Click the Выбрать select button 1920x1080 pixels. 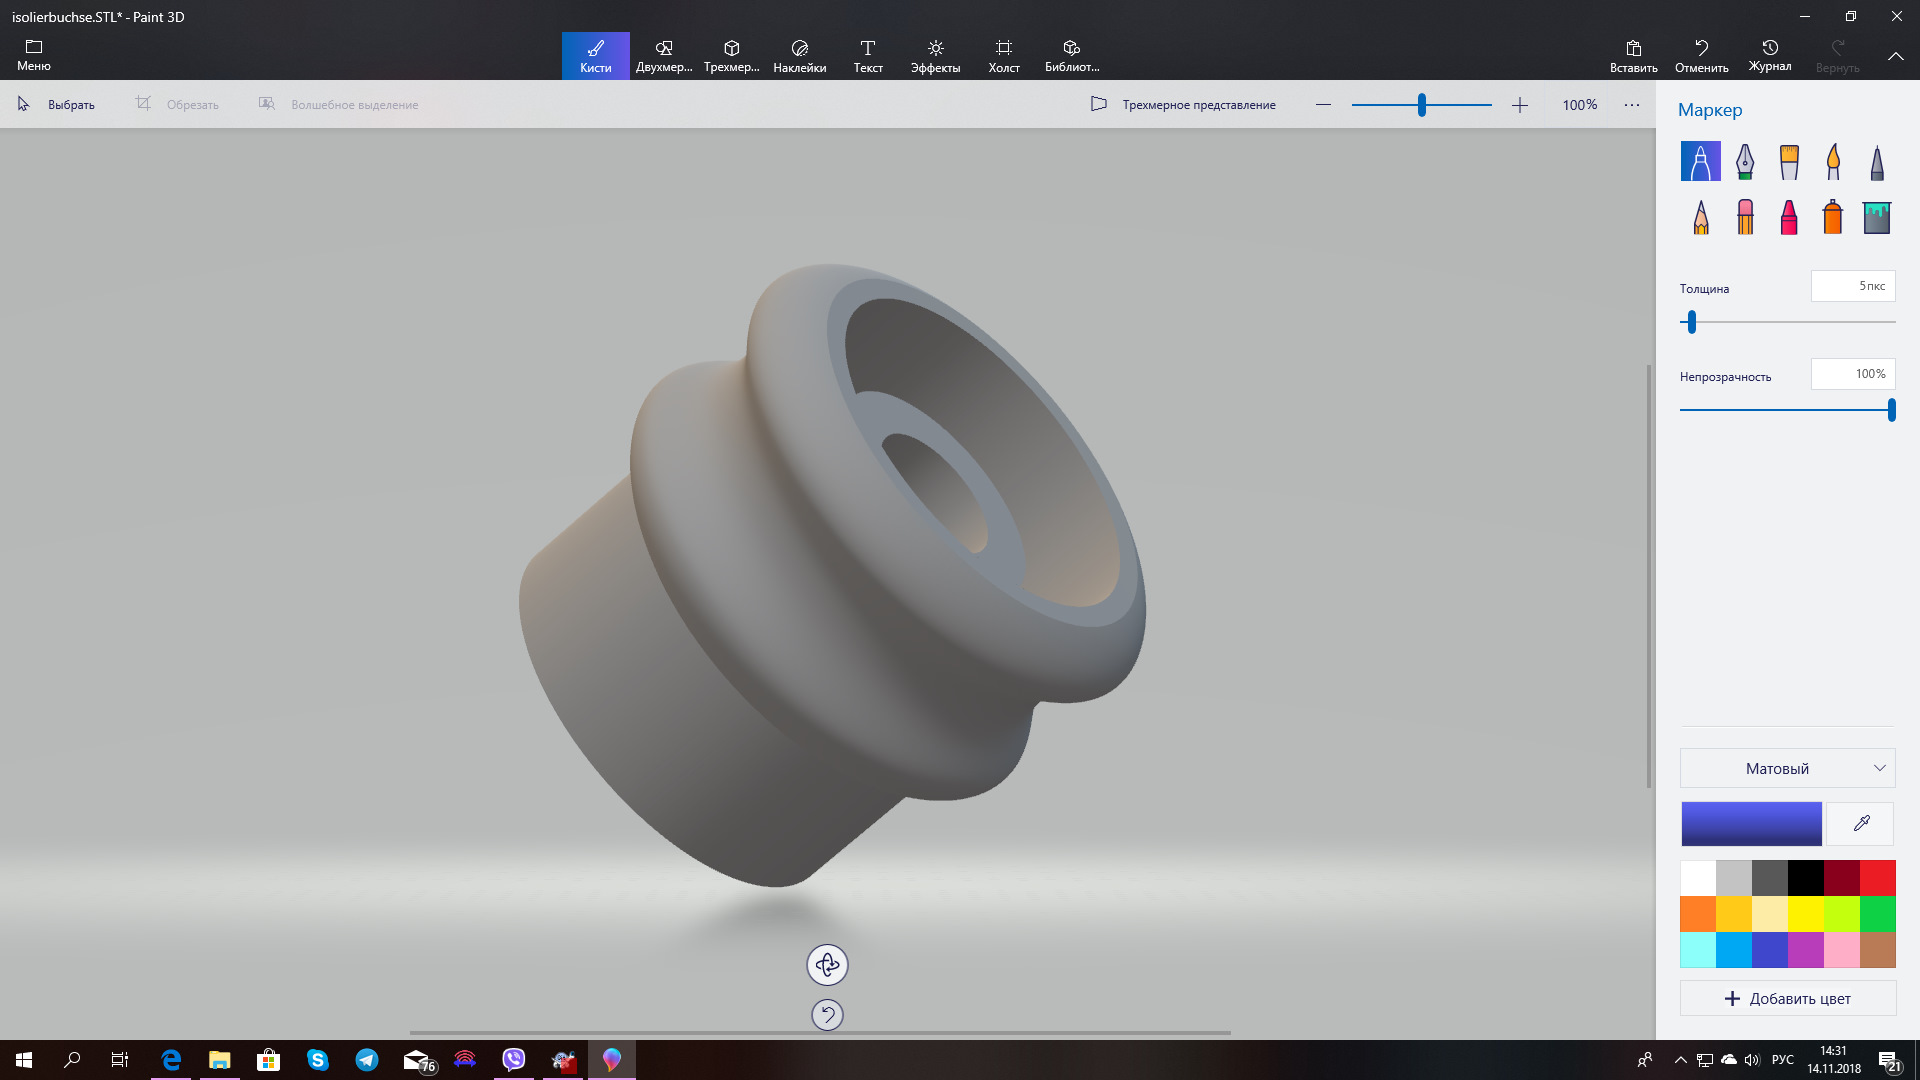58,104
